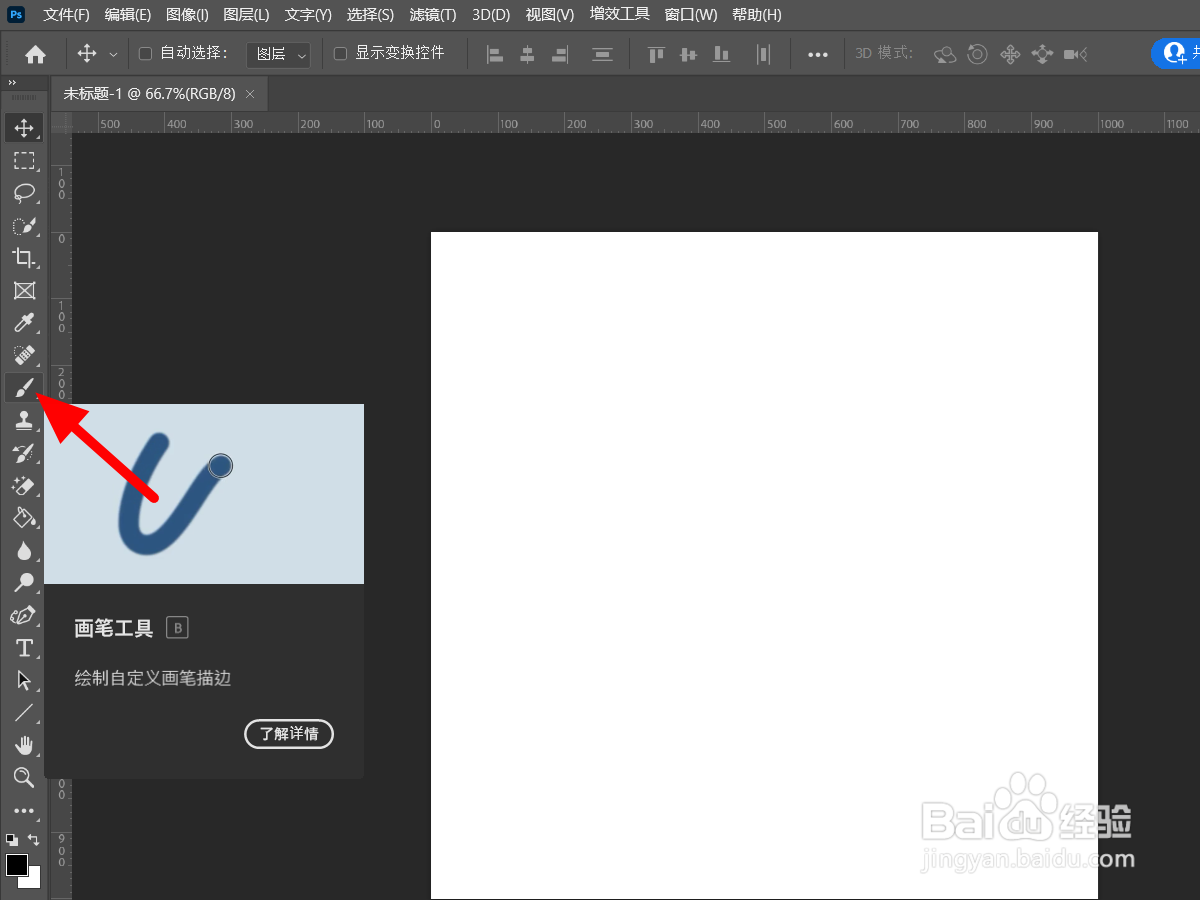Click align horizontal centers icon
Image resolution: width=1200 pixels, height=900 pixels.
pos(527,54)
